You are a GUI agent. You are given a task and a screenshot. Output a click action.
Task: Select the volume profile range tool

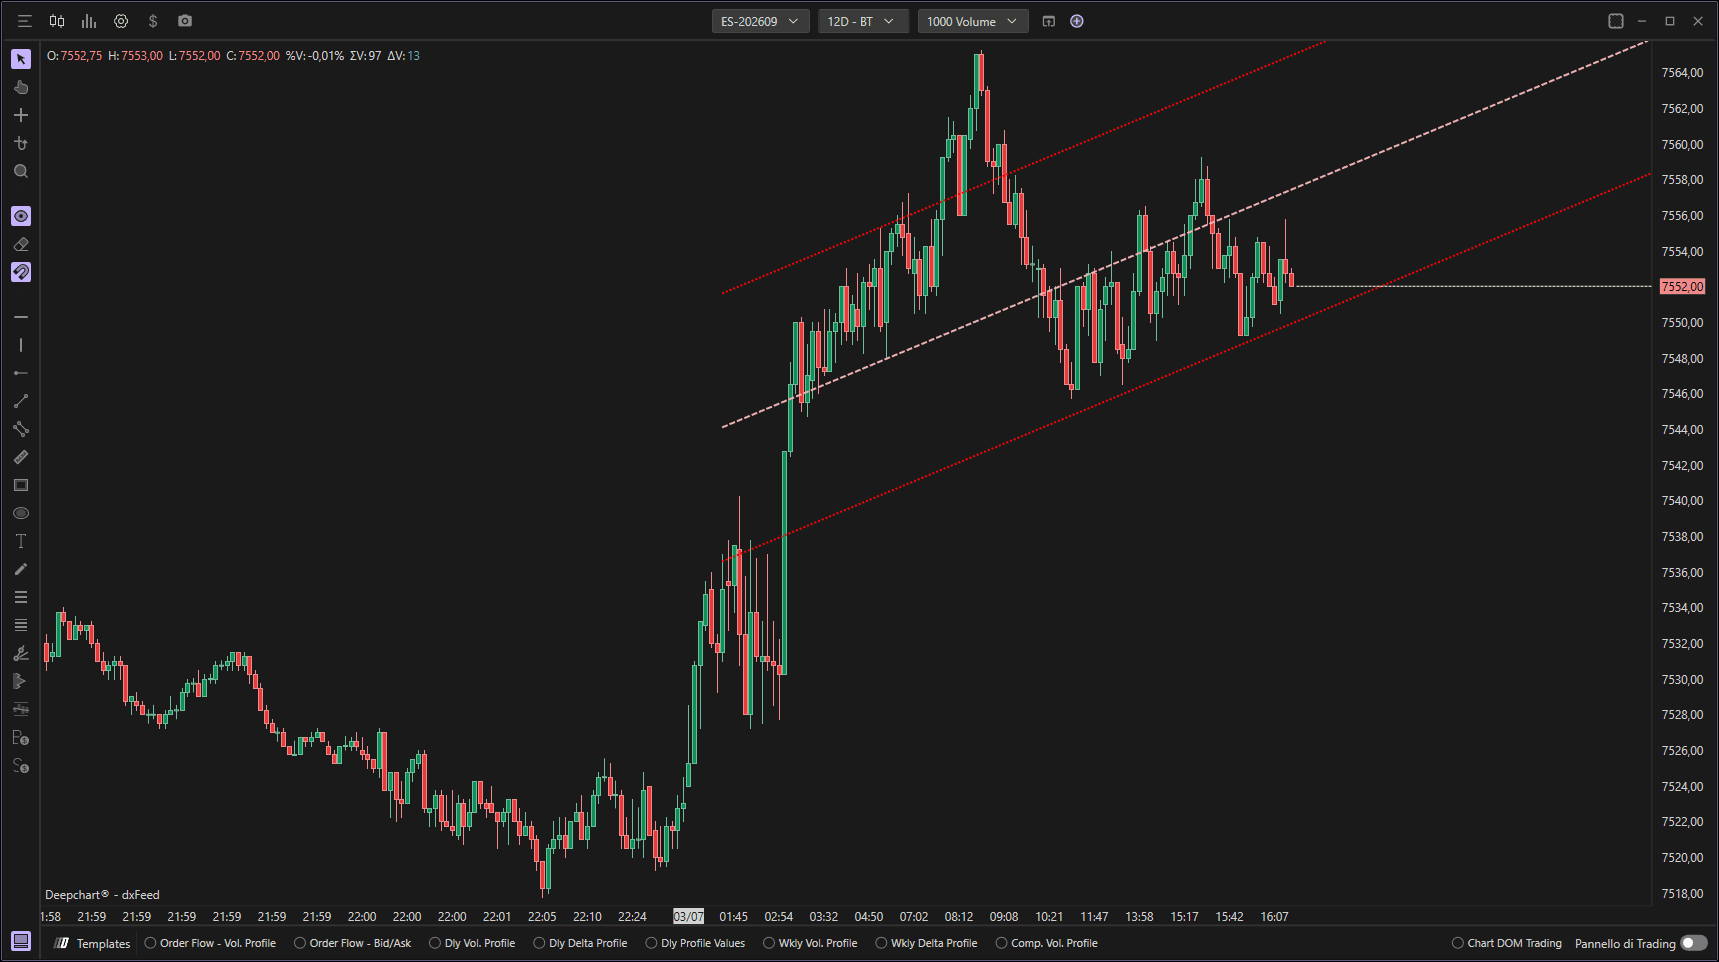[x=21, y=681]
